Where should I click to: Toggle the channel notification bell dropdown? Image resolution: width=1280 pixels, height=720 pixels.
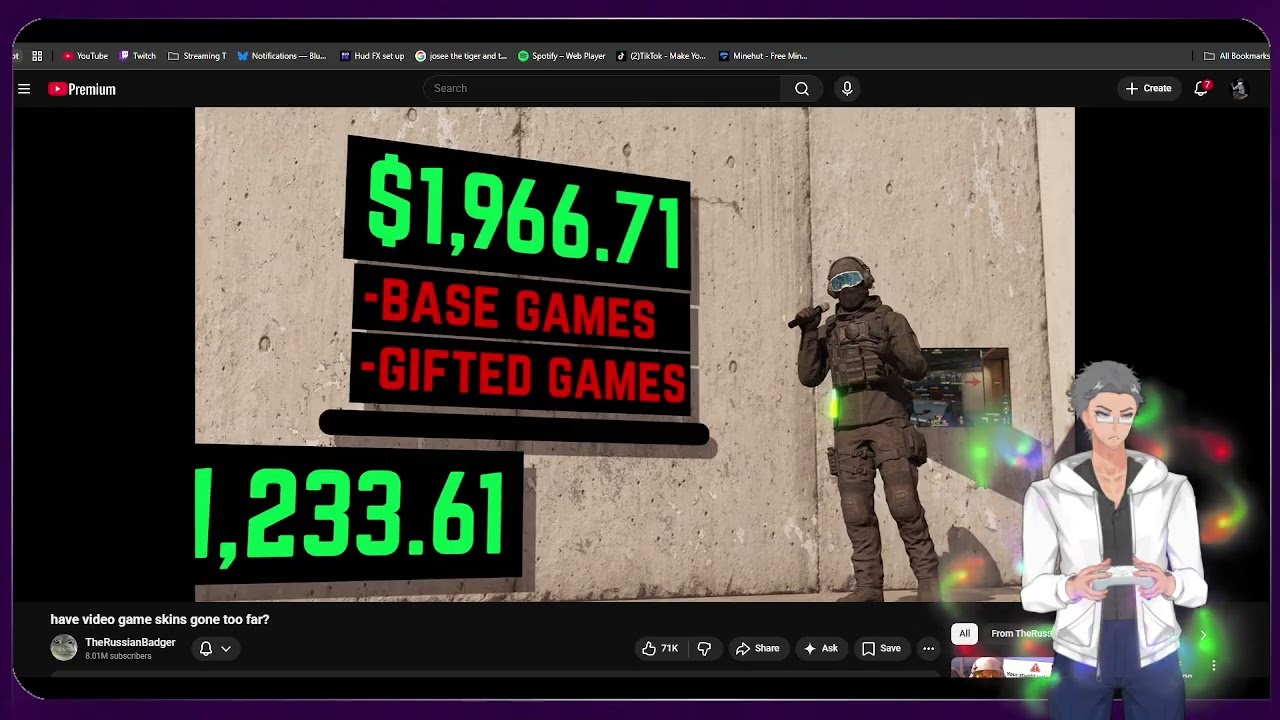215,649
